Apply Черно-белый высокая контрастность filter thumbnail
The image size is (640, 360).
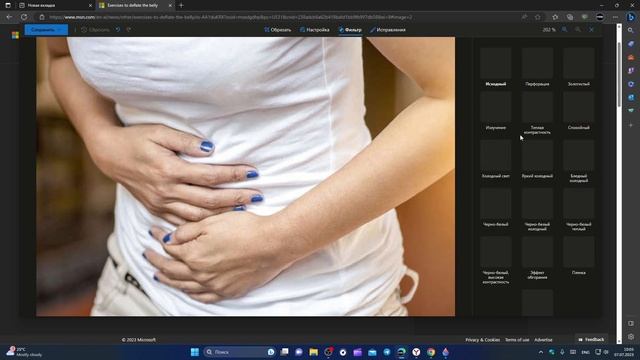coord(496,252)
